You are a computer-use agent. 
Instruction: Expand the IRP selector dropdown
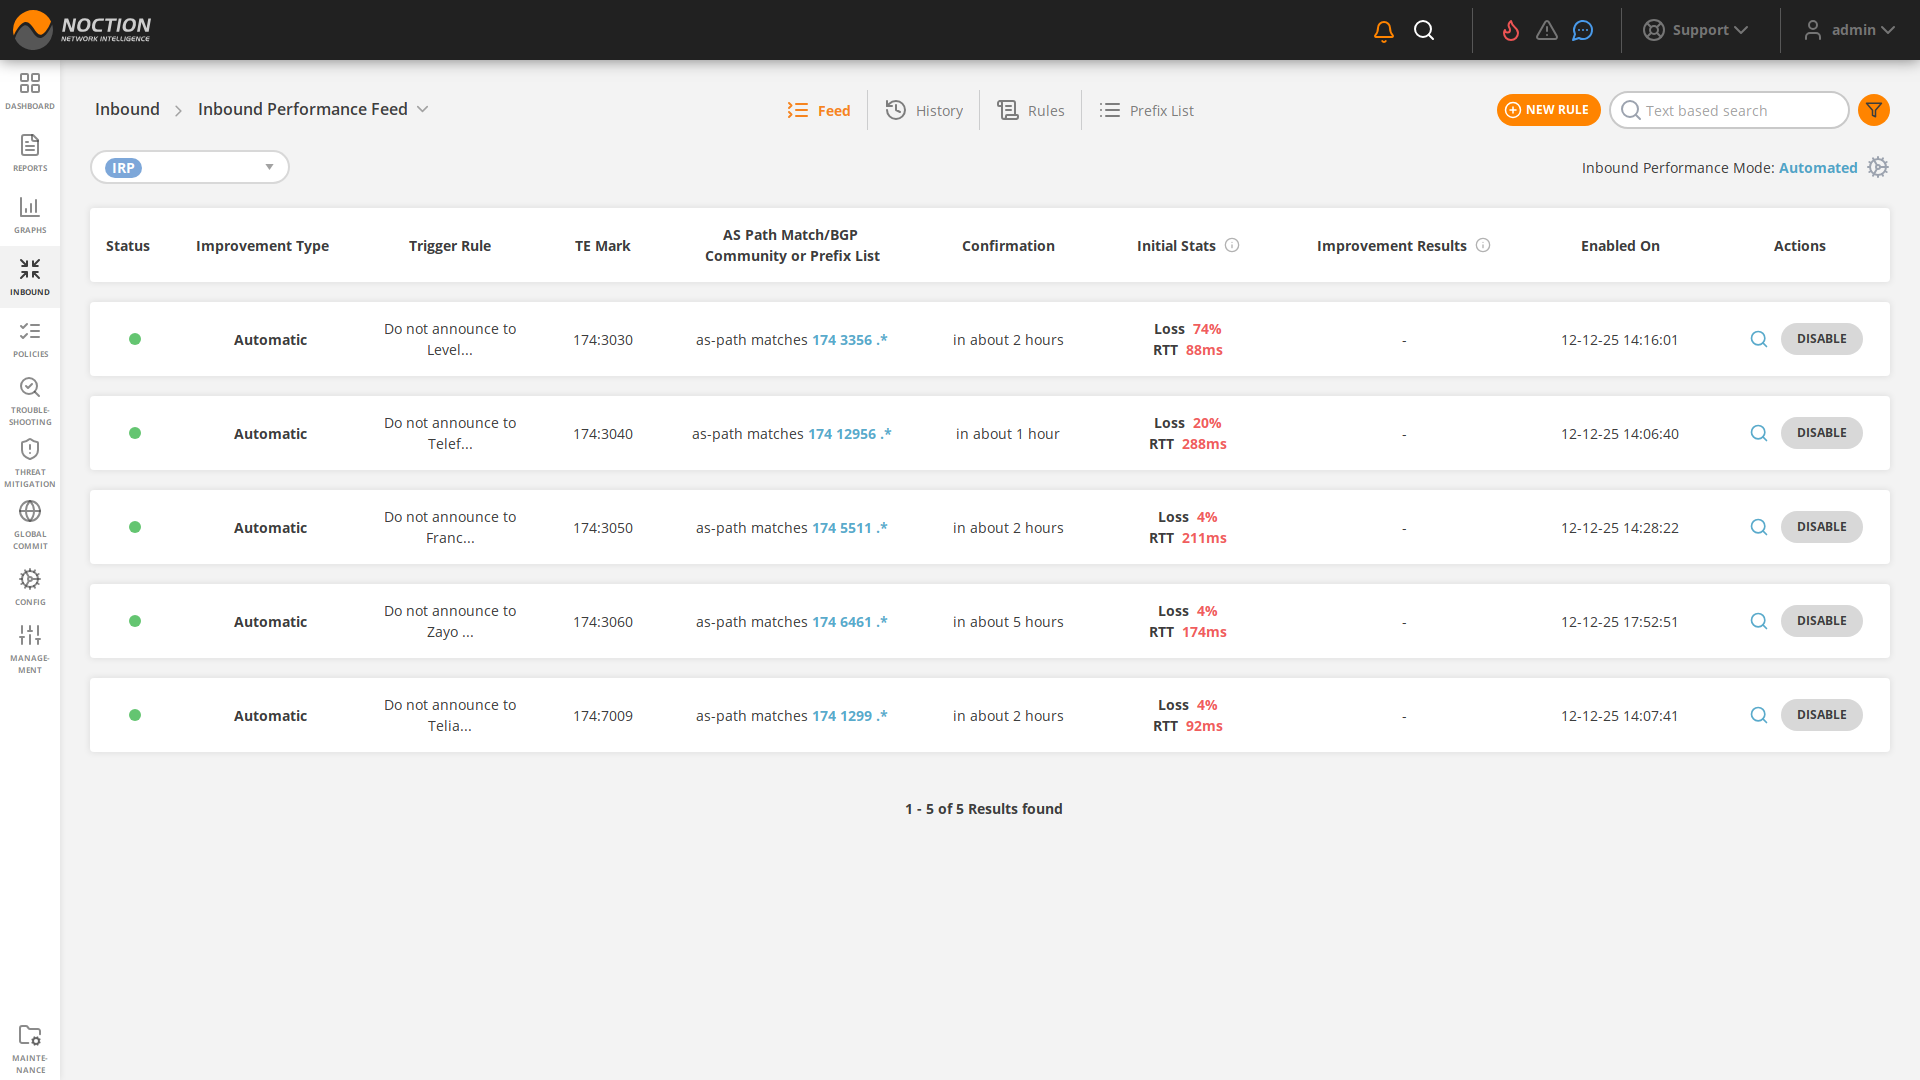point(268,167)
